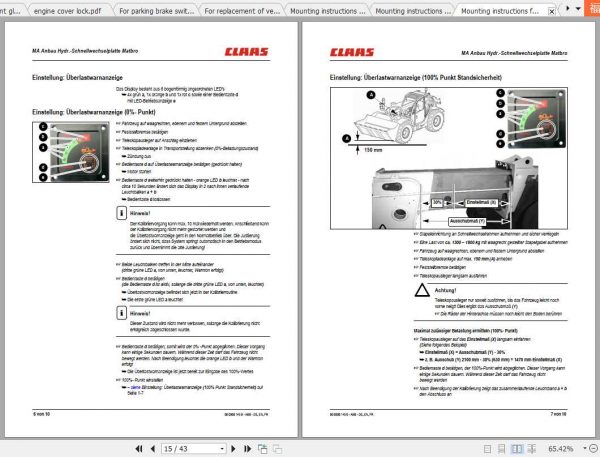Click the previous view icon

click(x=262, y=449)
